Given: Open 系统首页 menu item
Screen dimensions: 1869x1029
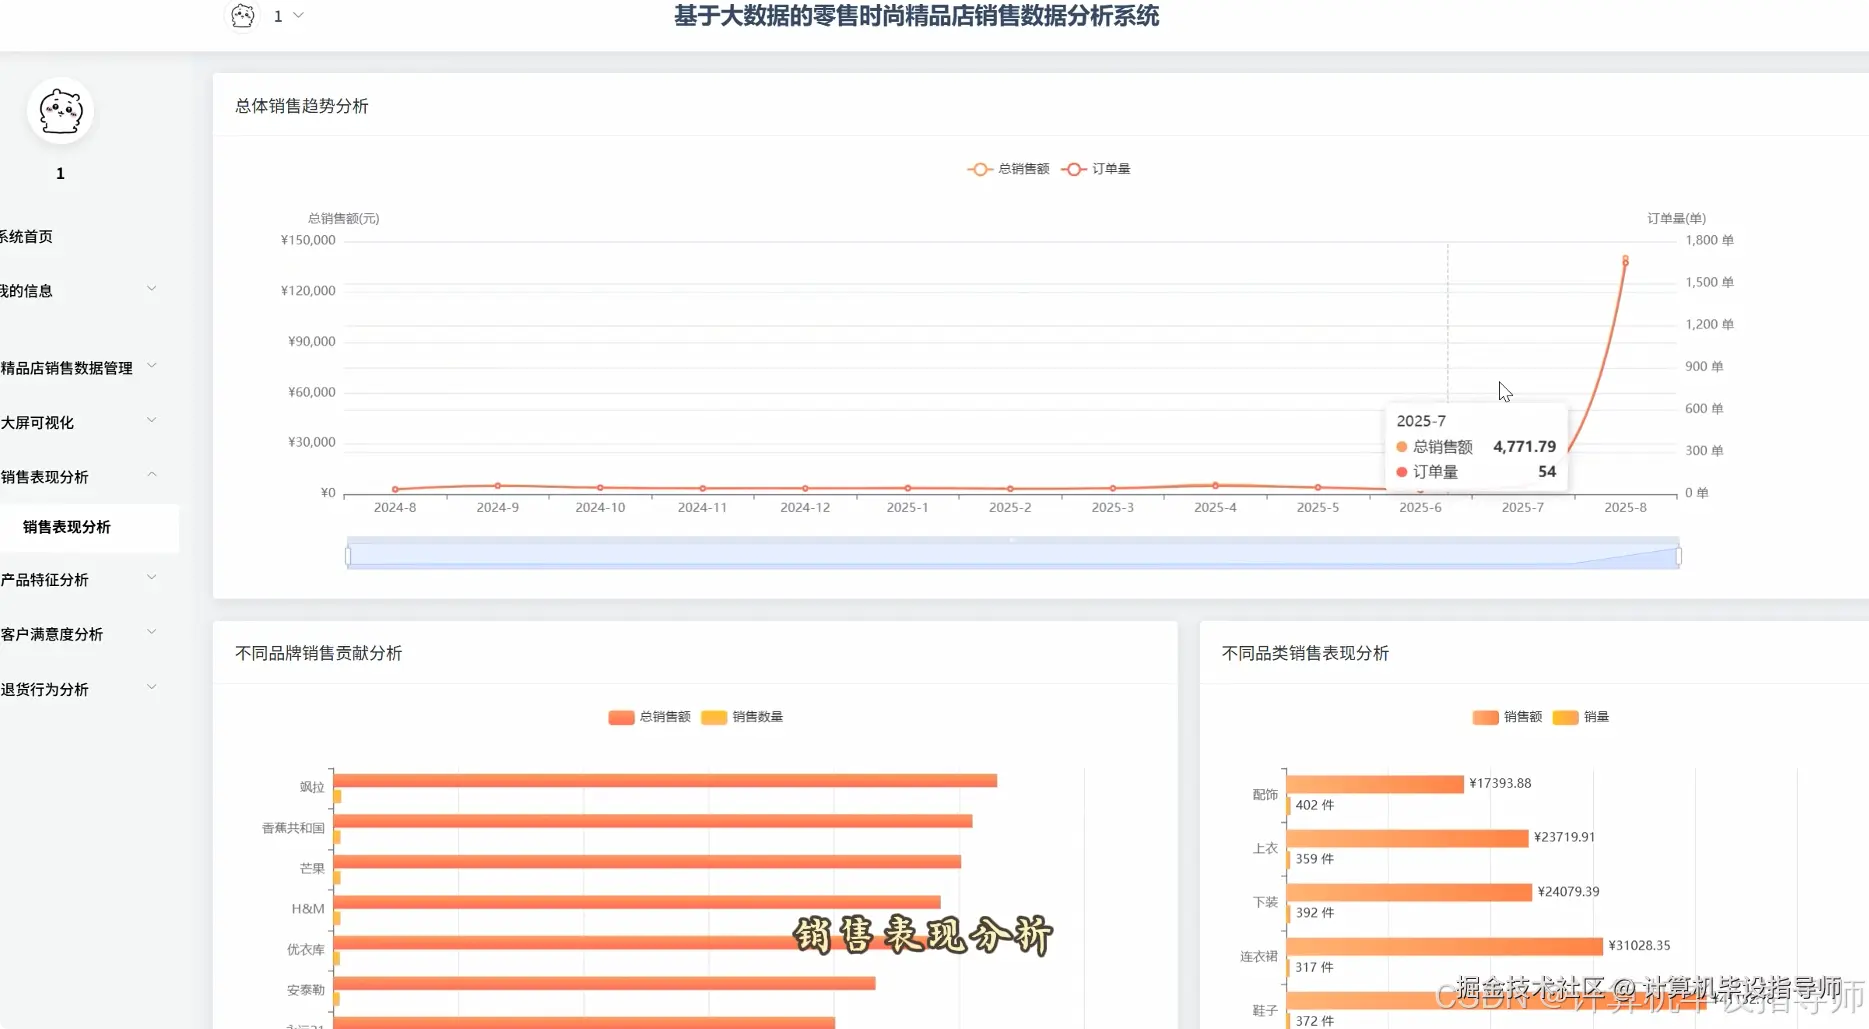Looking at the screenshot, I should [26, 237].
